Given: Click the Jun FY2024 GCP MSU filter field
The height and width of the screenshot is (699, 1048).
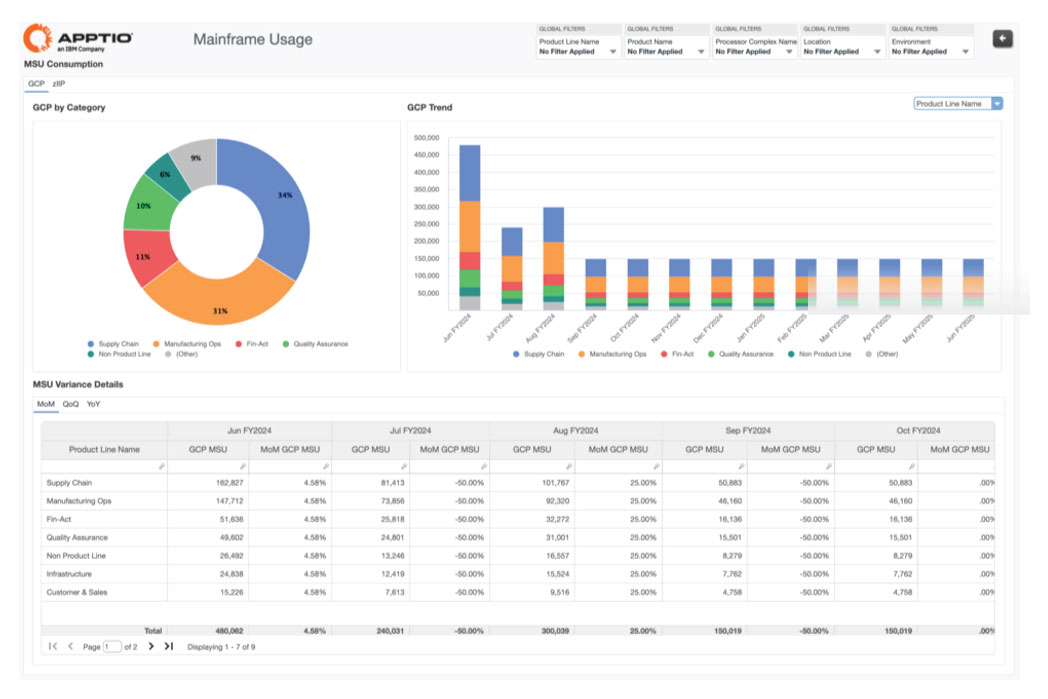Looking at the screenshot, I should pyautogui.click(x=208, y=466).
